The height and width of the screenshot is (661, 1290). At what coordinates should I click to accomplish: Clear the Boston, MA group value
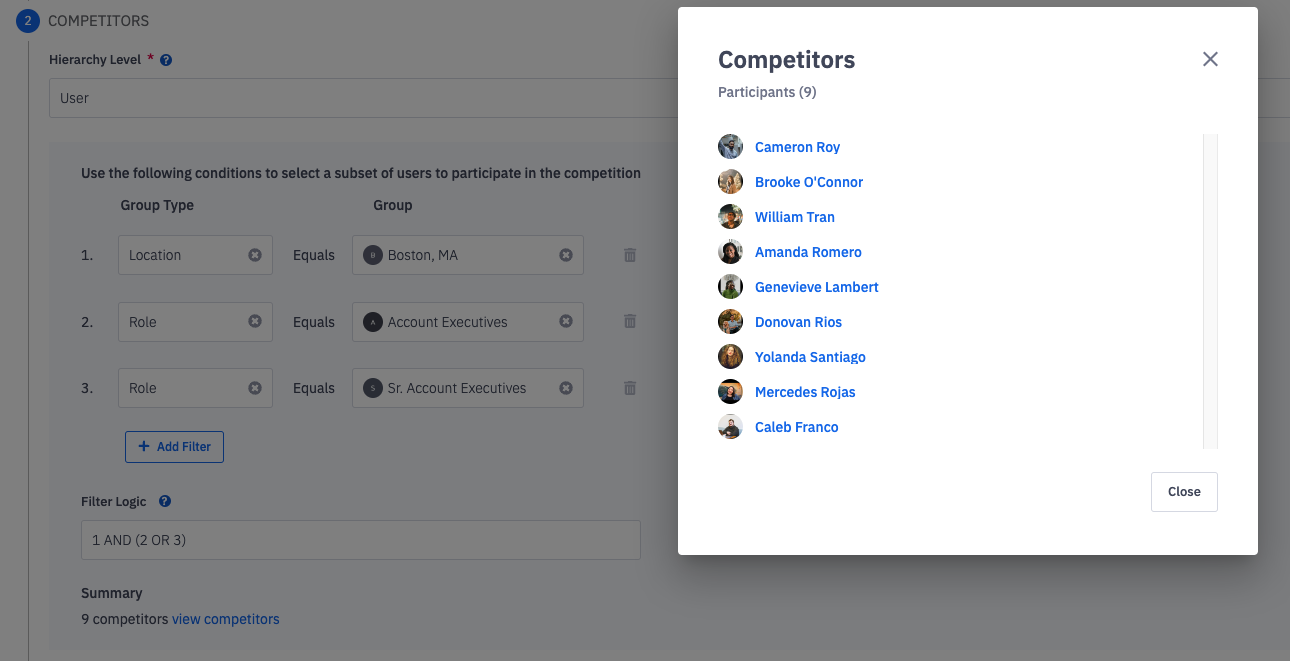tap(566, 255)
